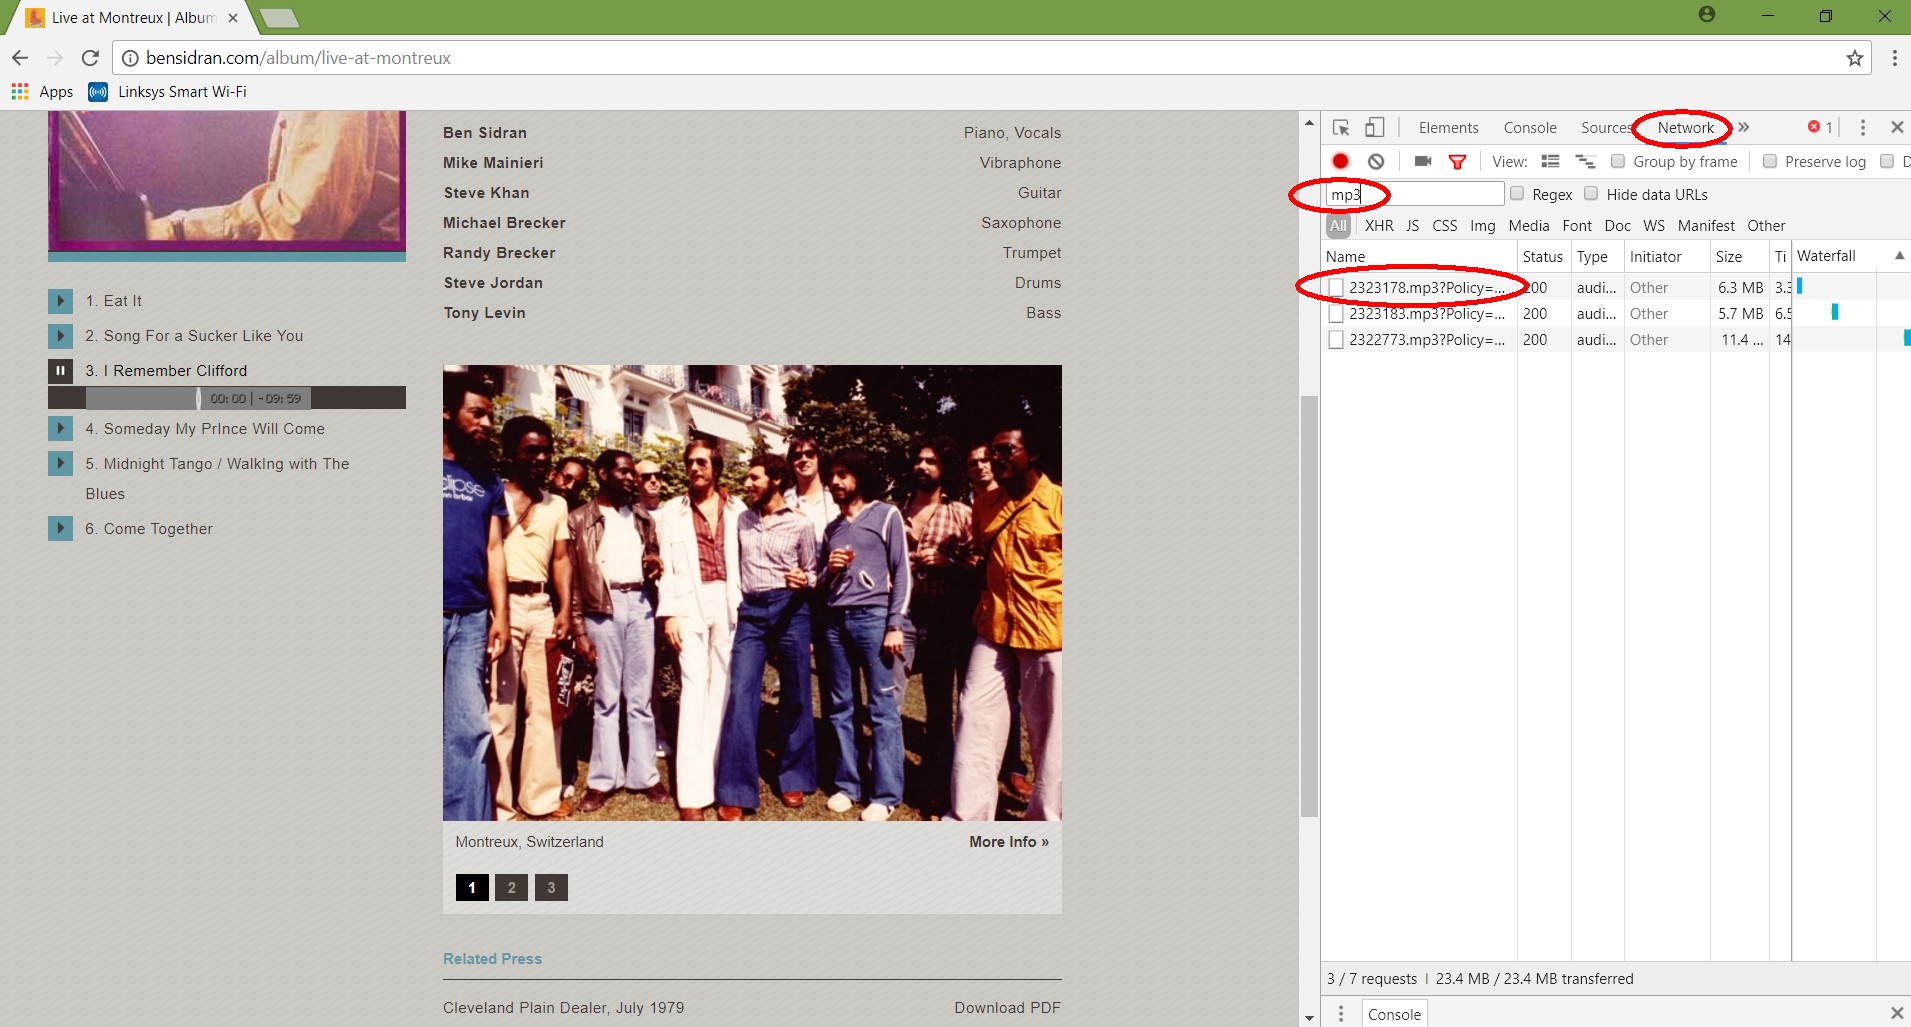
Task: Open DevTools customize menu (three dots)
Action: 1862,127
